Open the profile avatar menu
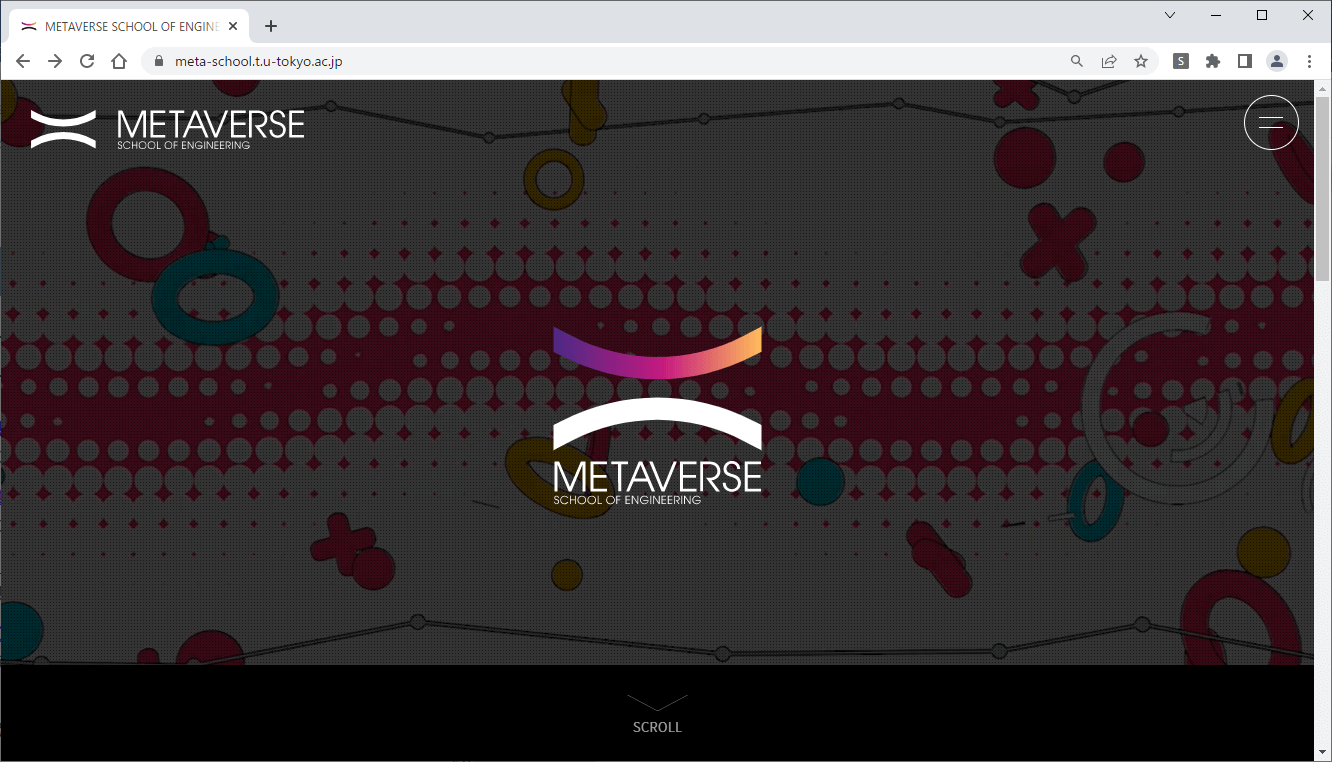This screenshot has height=762, width=1332. point(1277,61)
